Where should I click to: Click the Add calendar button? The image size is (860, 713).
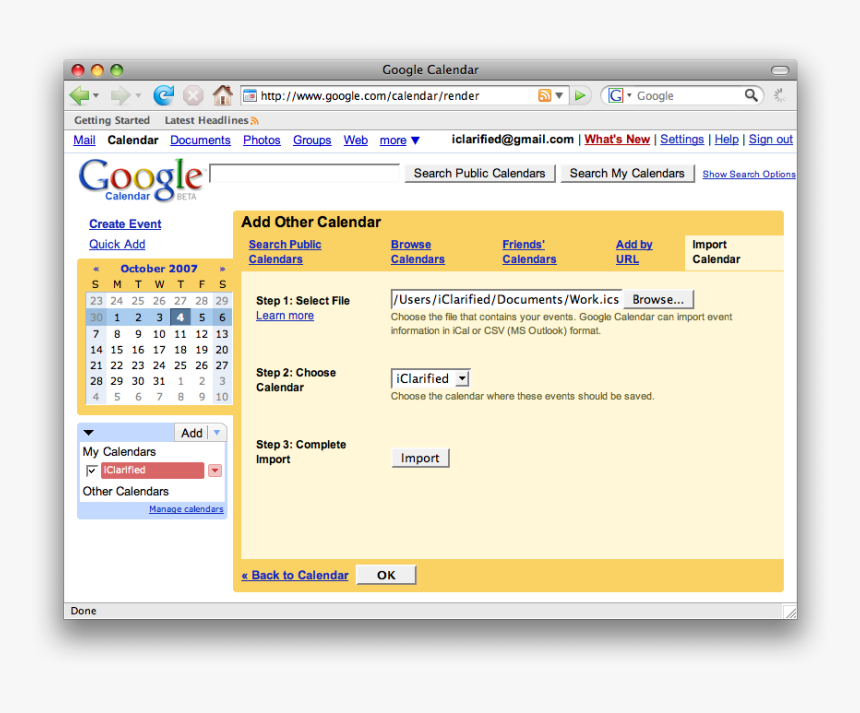tap(192, 433)
